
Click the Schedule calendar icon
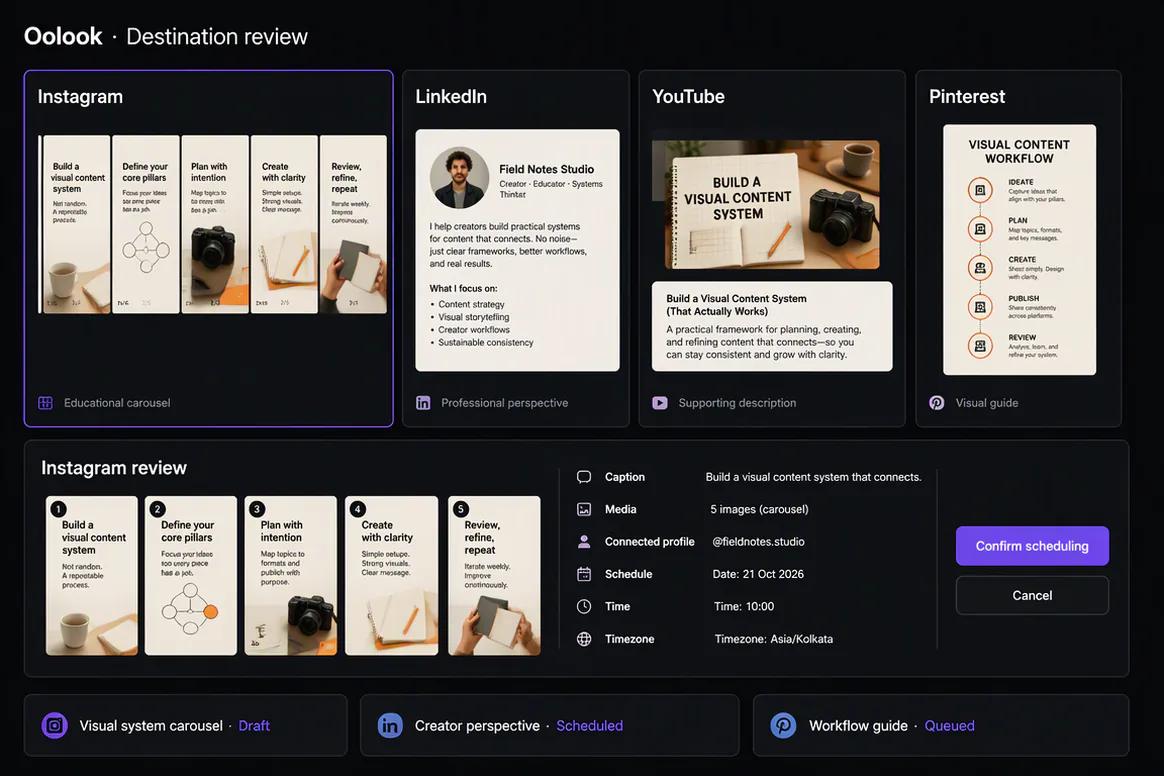(x=584, y=574)
